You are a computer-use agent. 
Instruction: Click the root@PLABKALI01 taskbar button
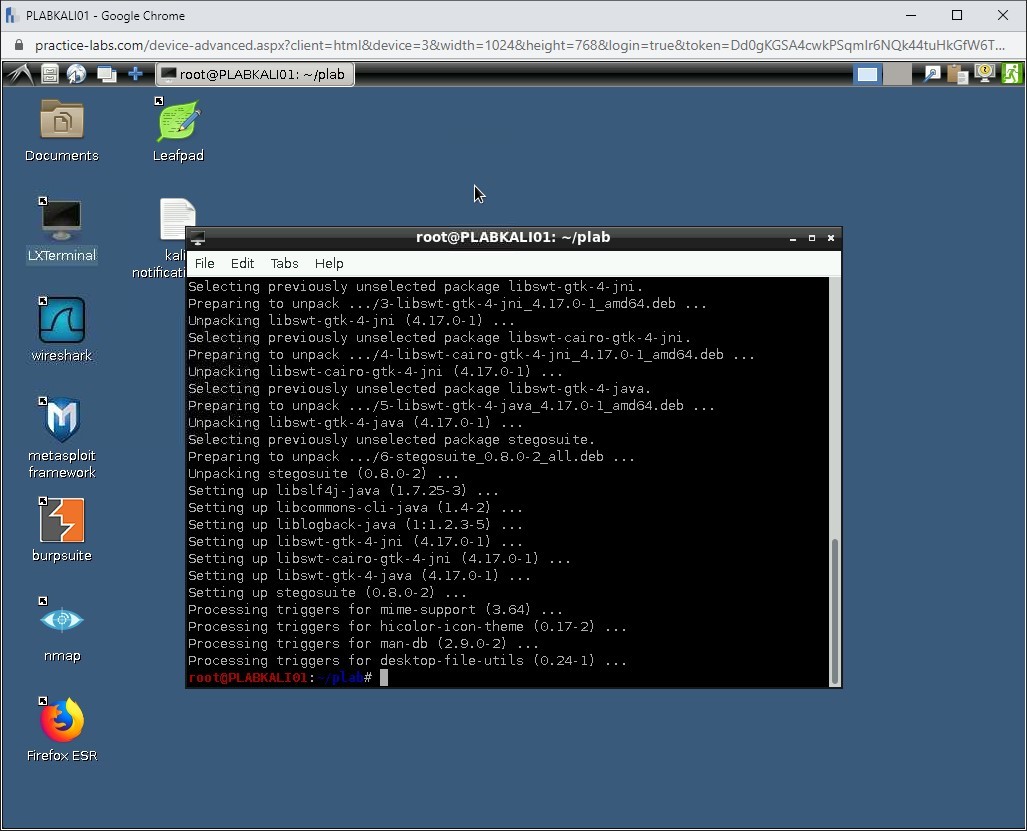pos(254,74)
